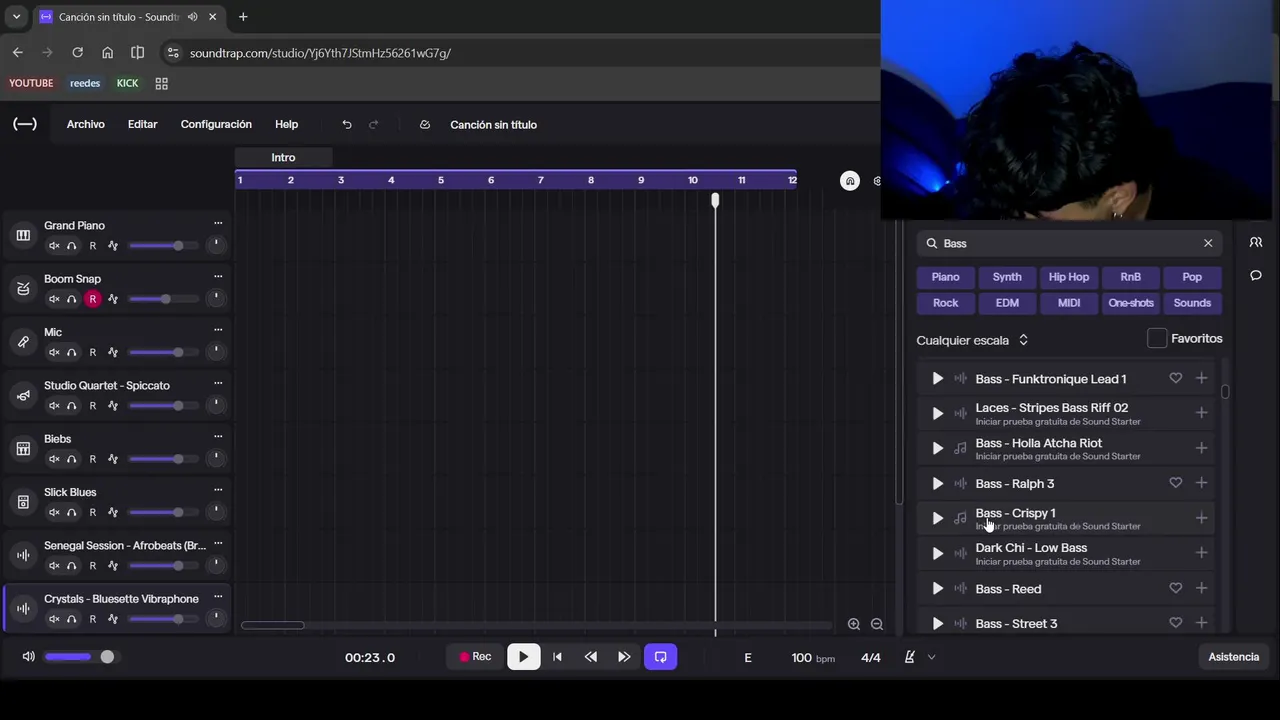Filter loops by Hip Hop
This screenshot has width=1280, height=720.
(1069, 277)
